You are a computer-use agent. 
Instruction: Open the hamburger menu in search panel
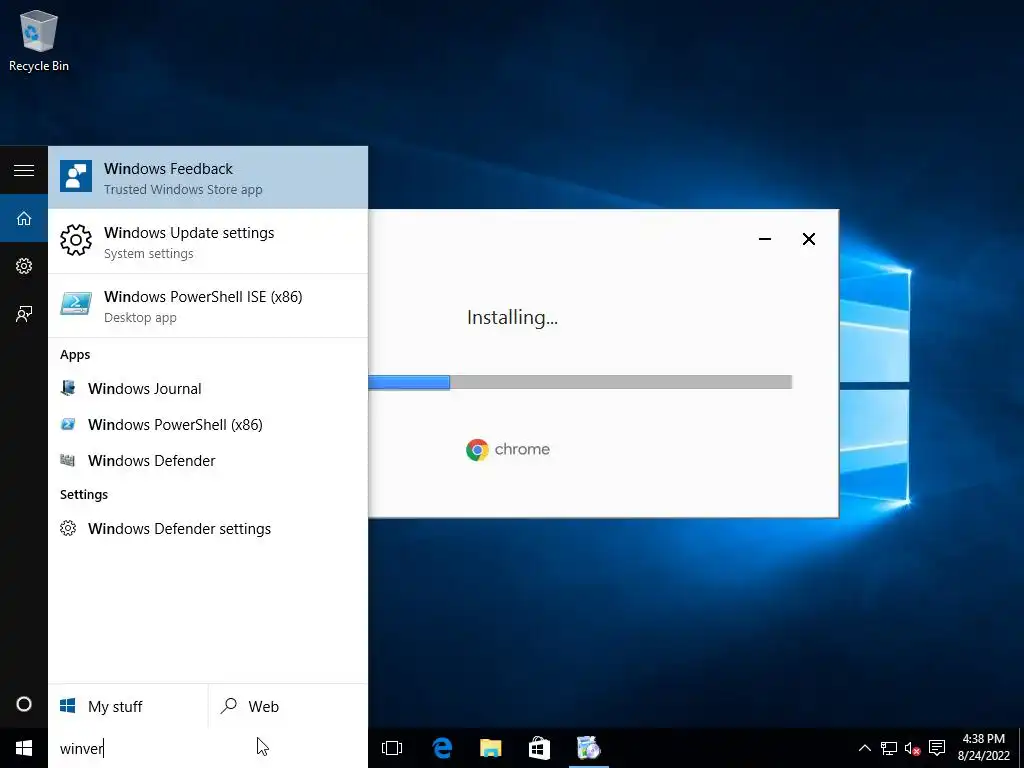point(24,170)
